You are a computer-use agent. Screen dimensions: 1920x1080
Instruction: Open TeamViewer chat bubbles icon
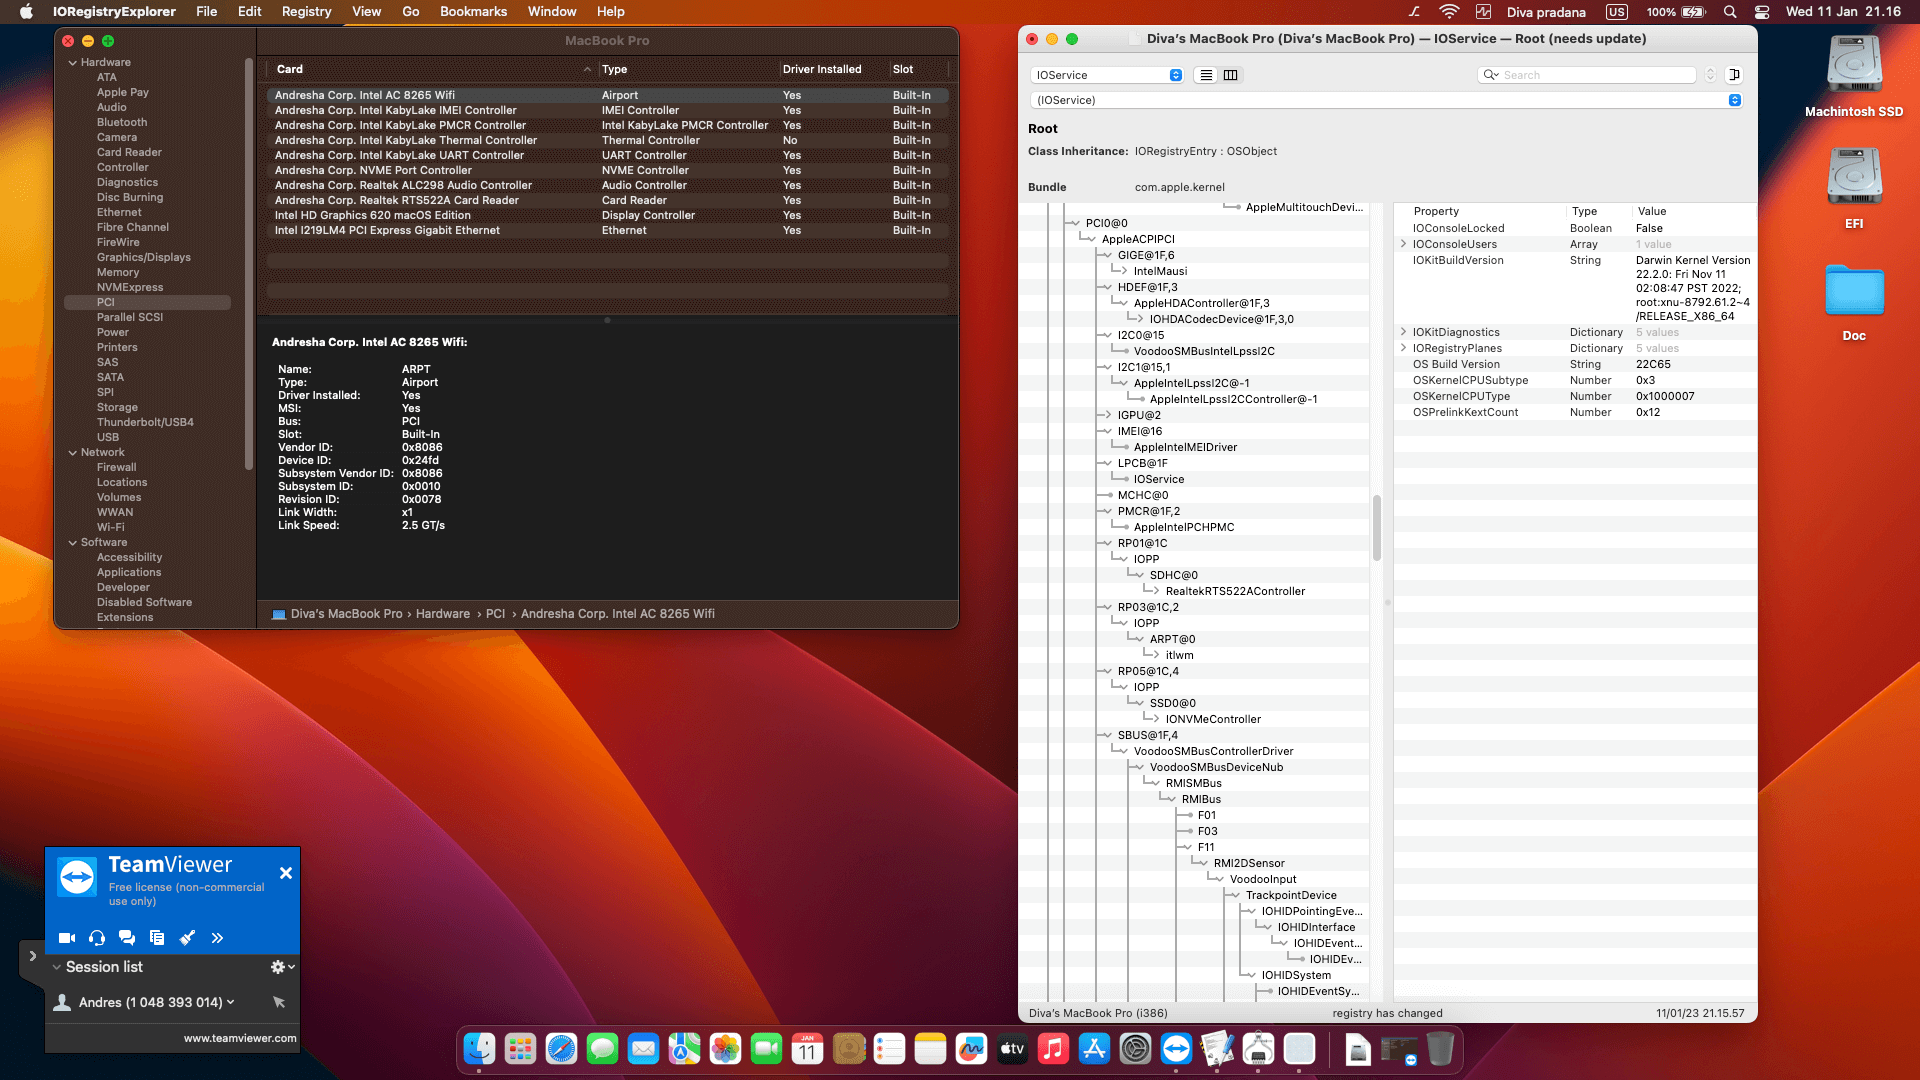point(127,938)
